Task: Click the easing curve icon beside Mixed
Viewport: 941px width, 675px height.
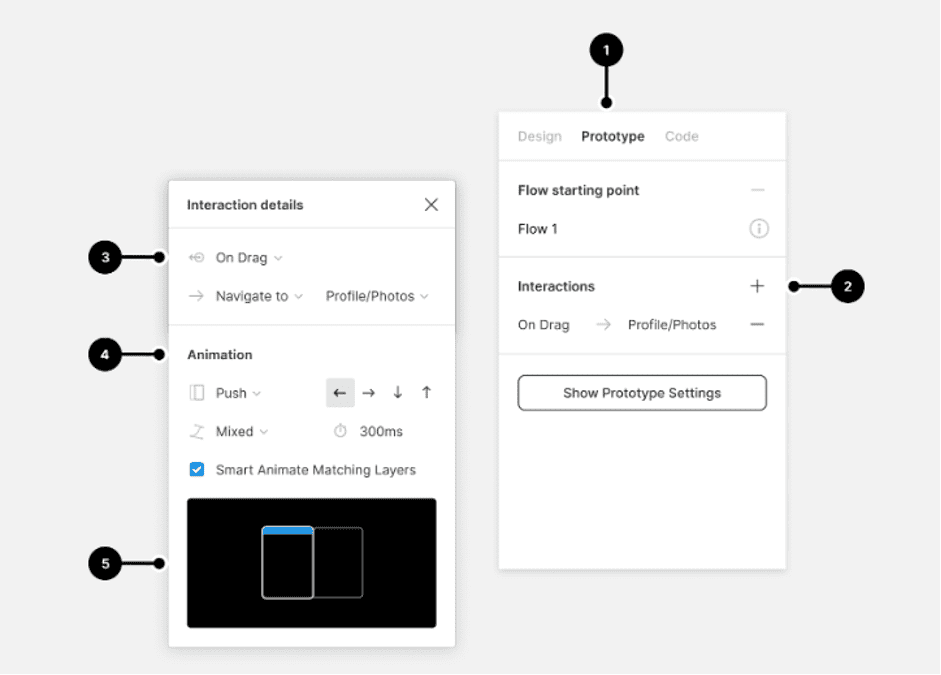Action: pyautogui.click(x=197, y=431)
